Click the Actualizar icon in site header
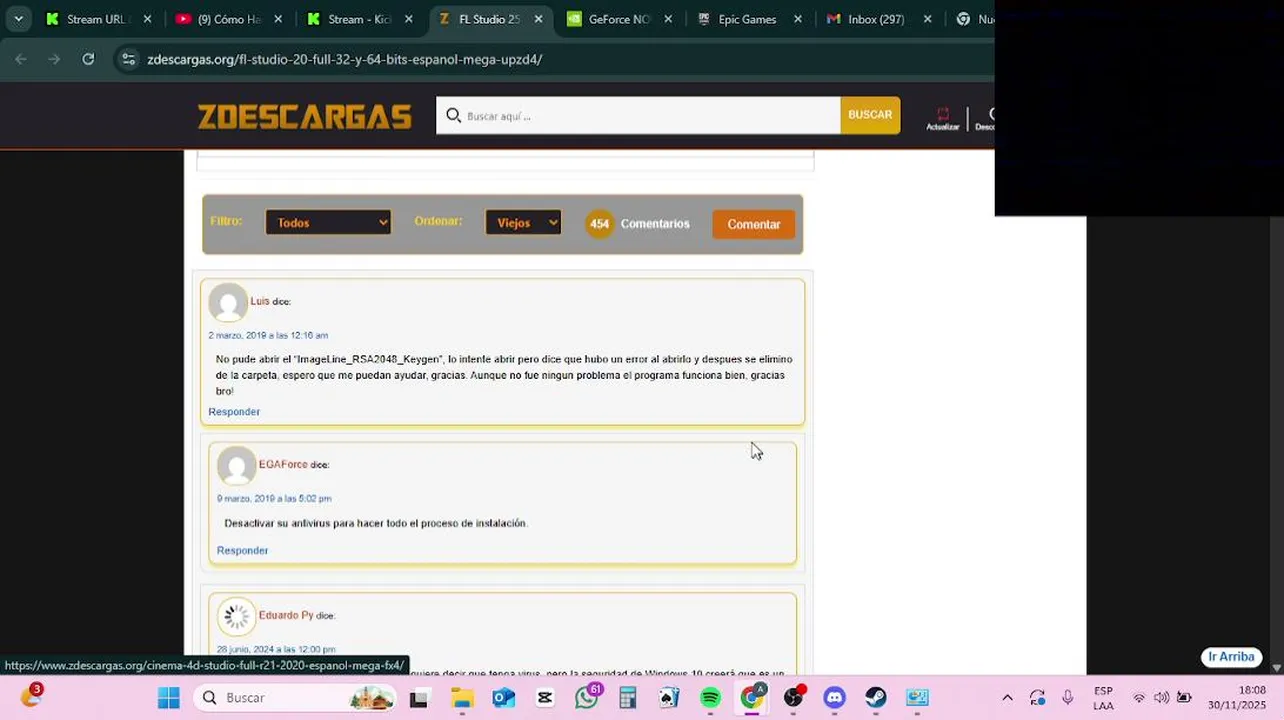Image resolution: width=1284 pixels, height=720 pixels. 942,118
